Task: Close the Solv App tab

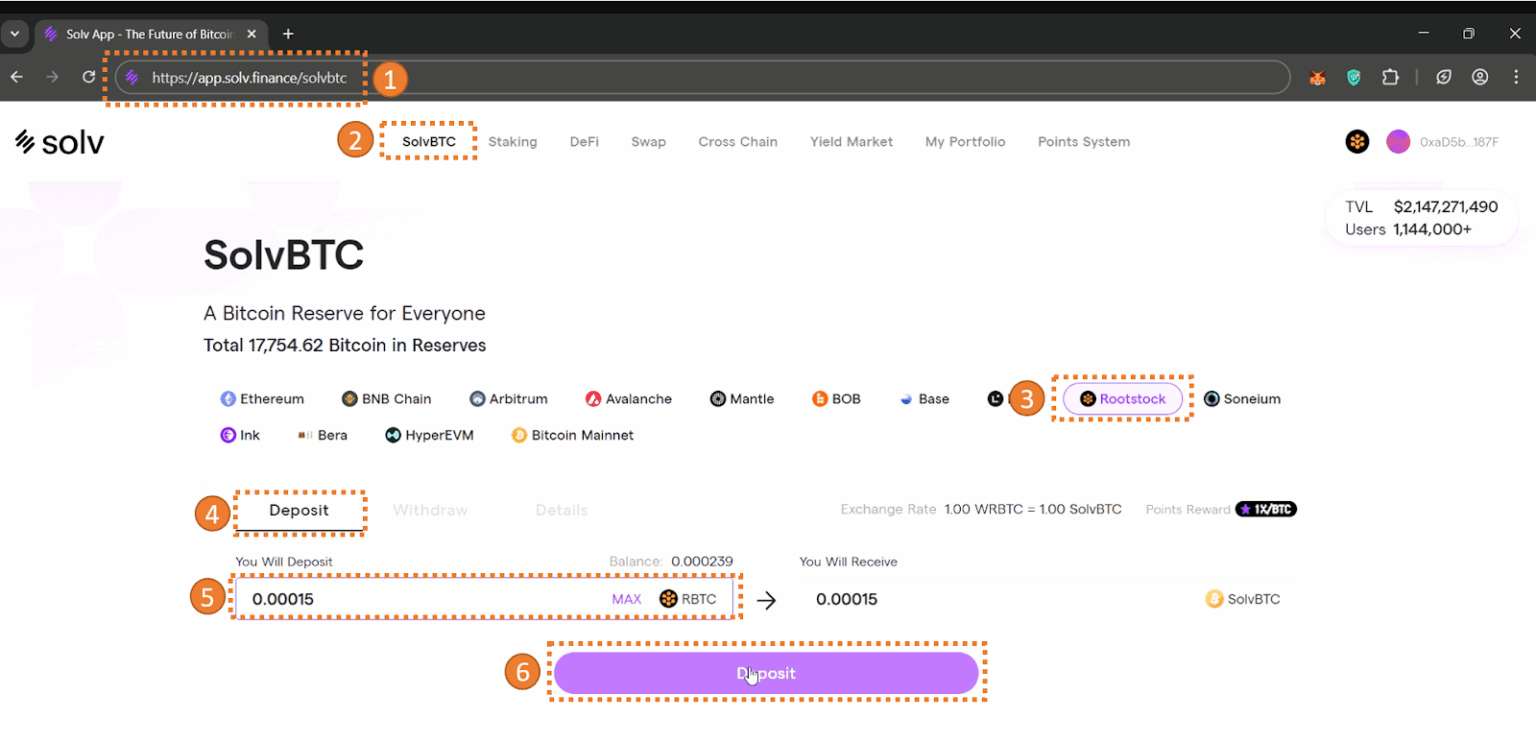Action: [x=251, y=34]
